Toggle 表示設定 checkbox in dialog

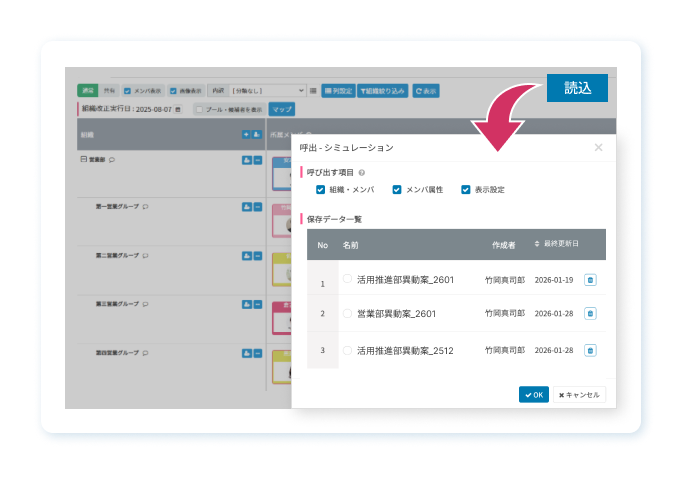point(465,189)
